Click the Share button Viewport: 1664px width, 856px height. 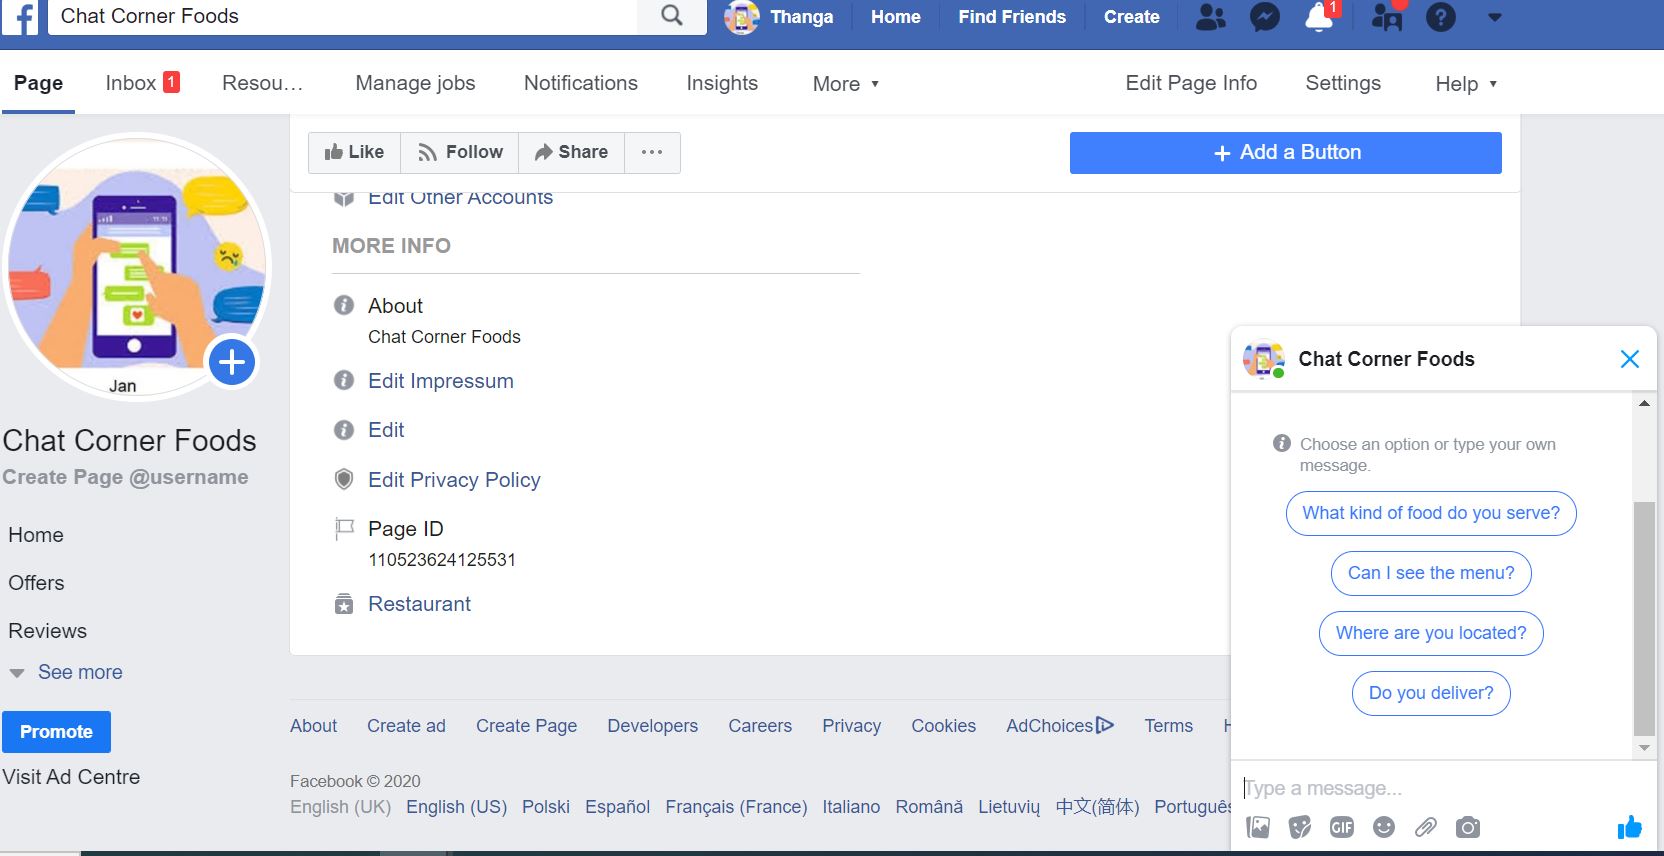click(571, 152)
